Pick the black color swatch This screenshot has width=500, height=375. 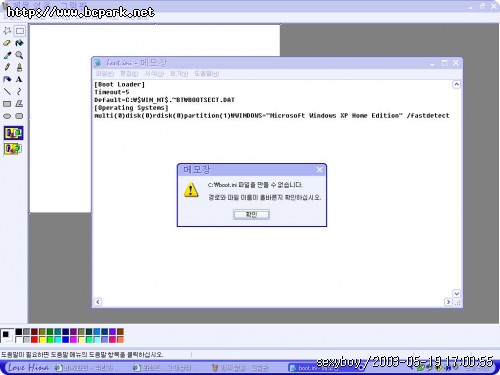(19, 332)
